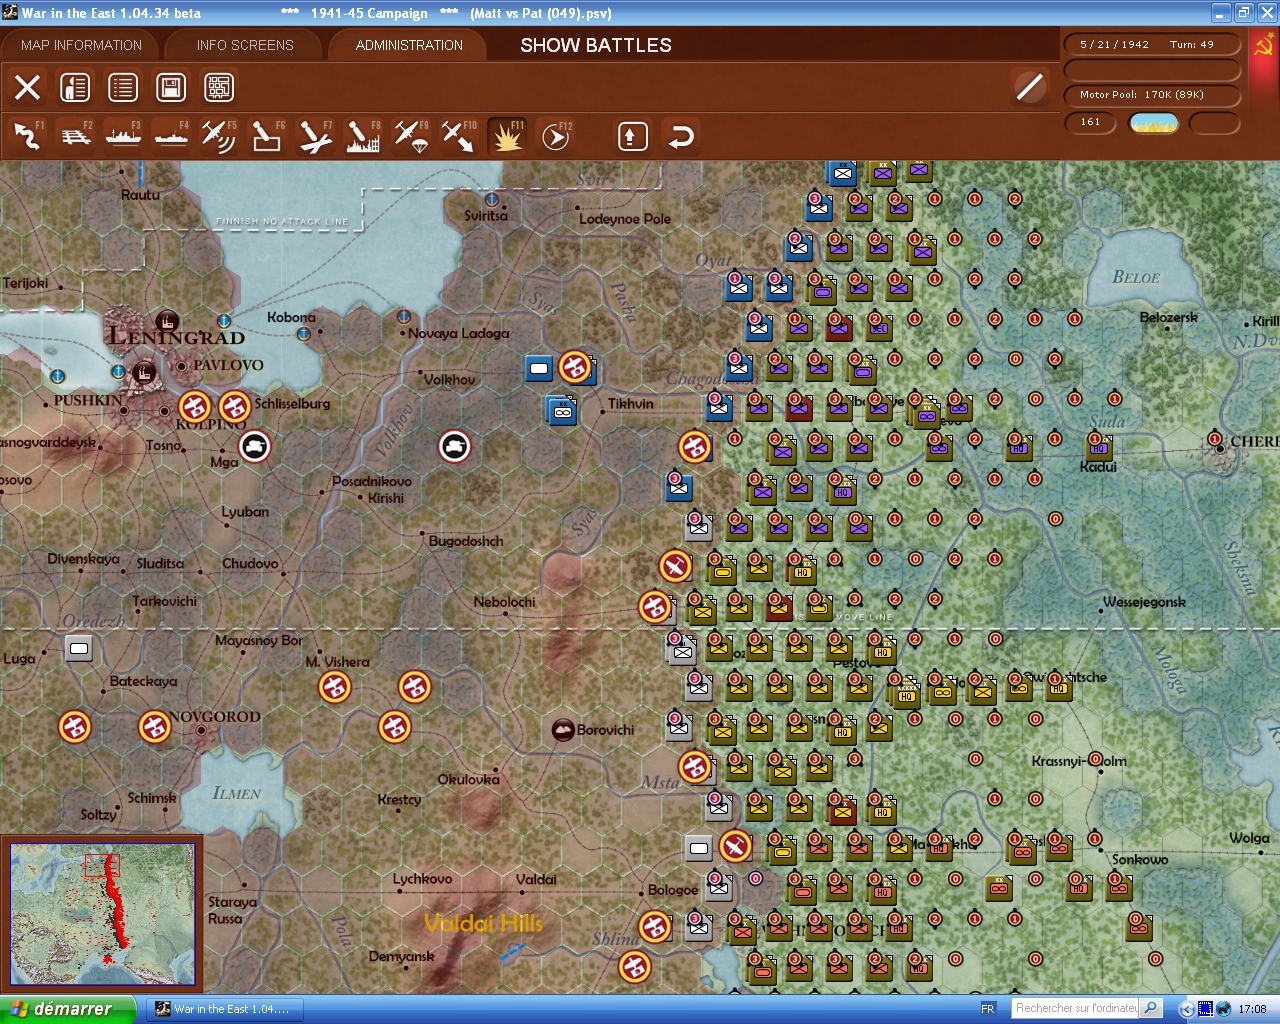The height and width of the screenshot is (1024, 1280).
Task: Activate the Bomb Unit mode icon (F6)
Action: pyautogui.click(x=267, y=136)
